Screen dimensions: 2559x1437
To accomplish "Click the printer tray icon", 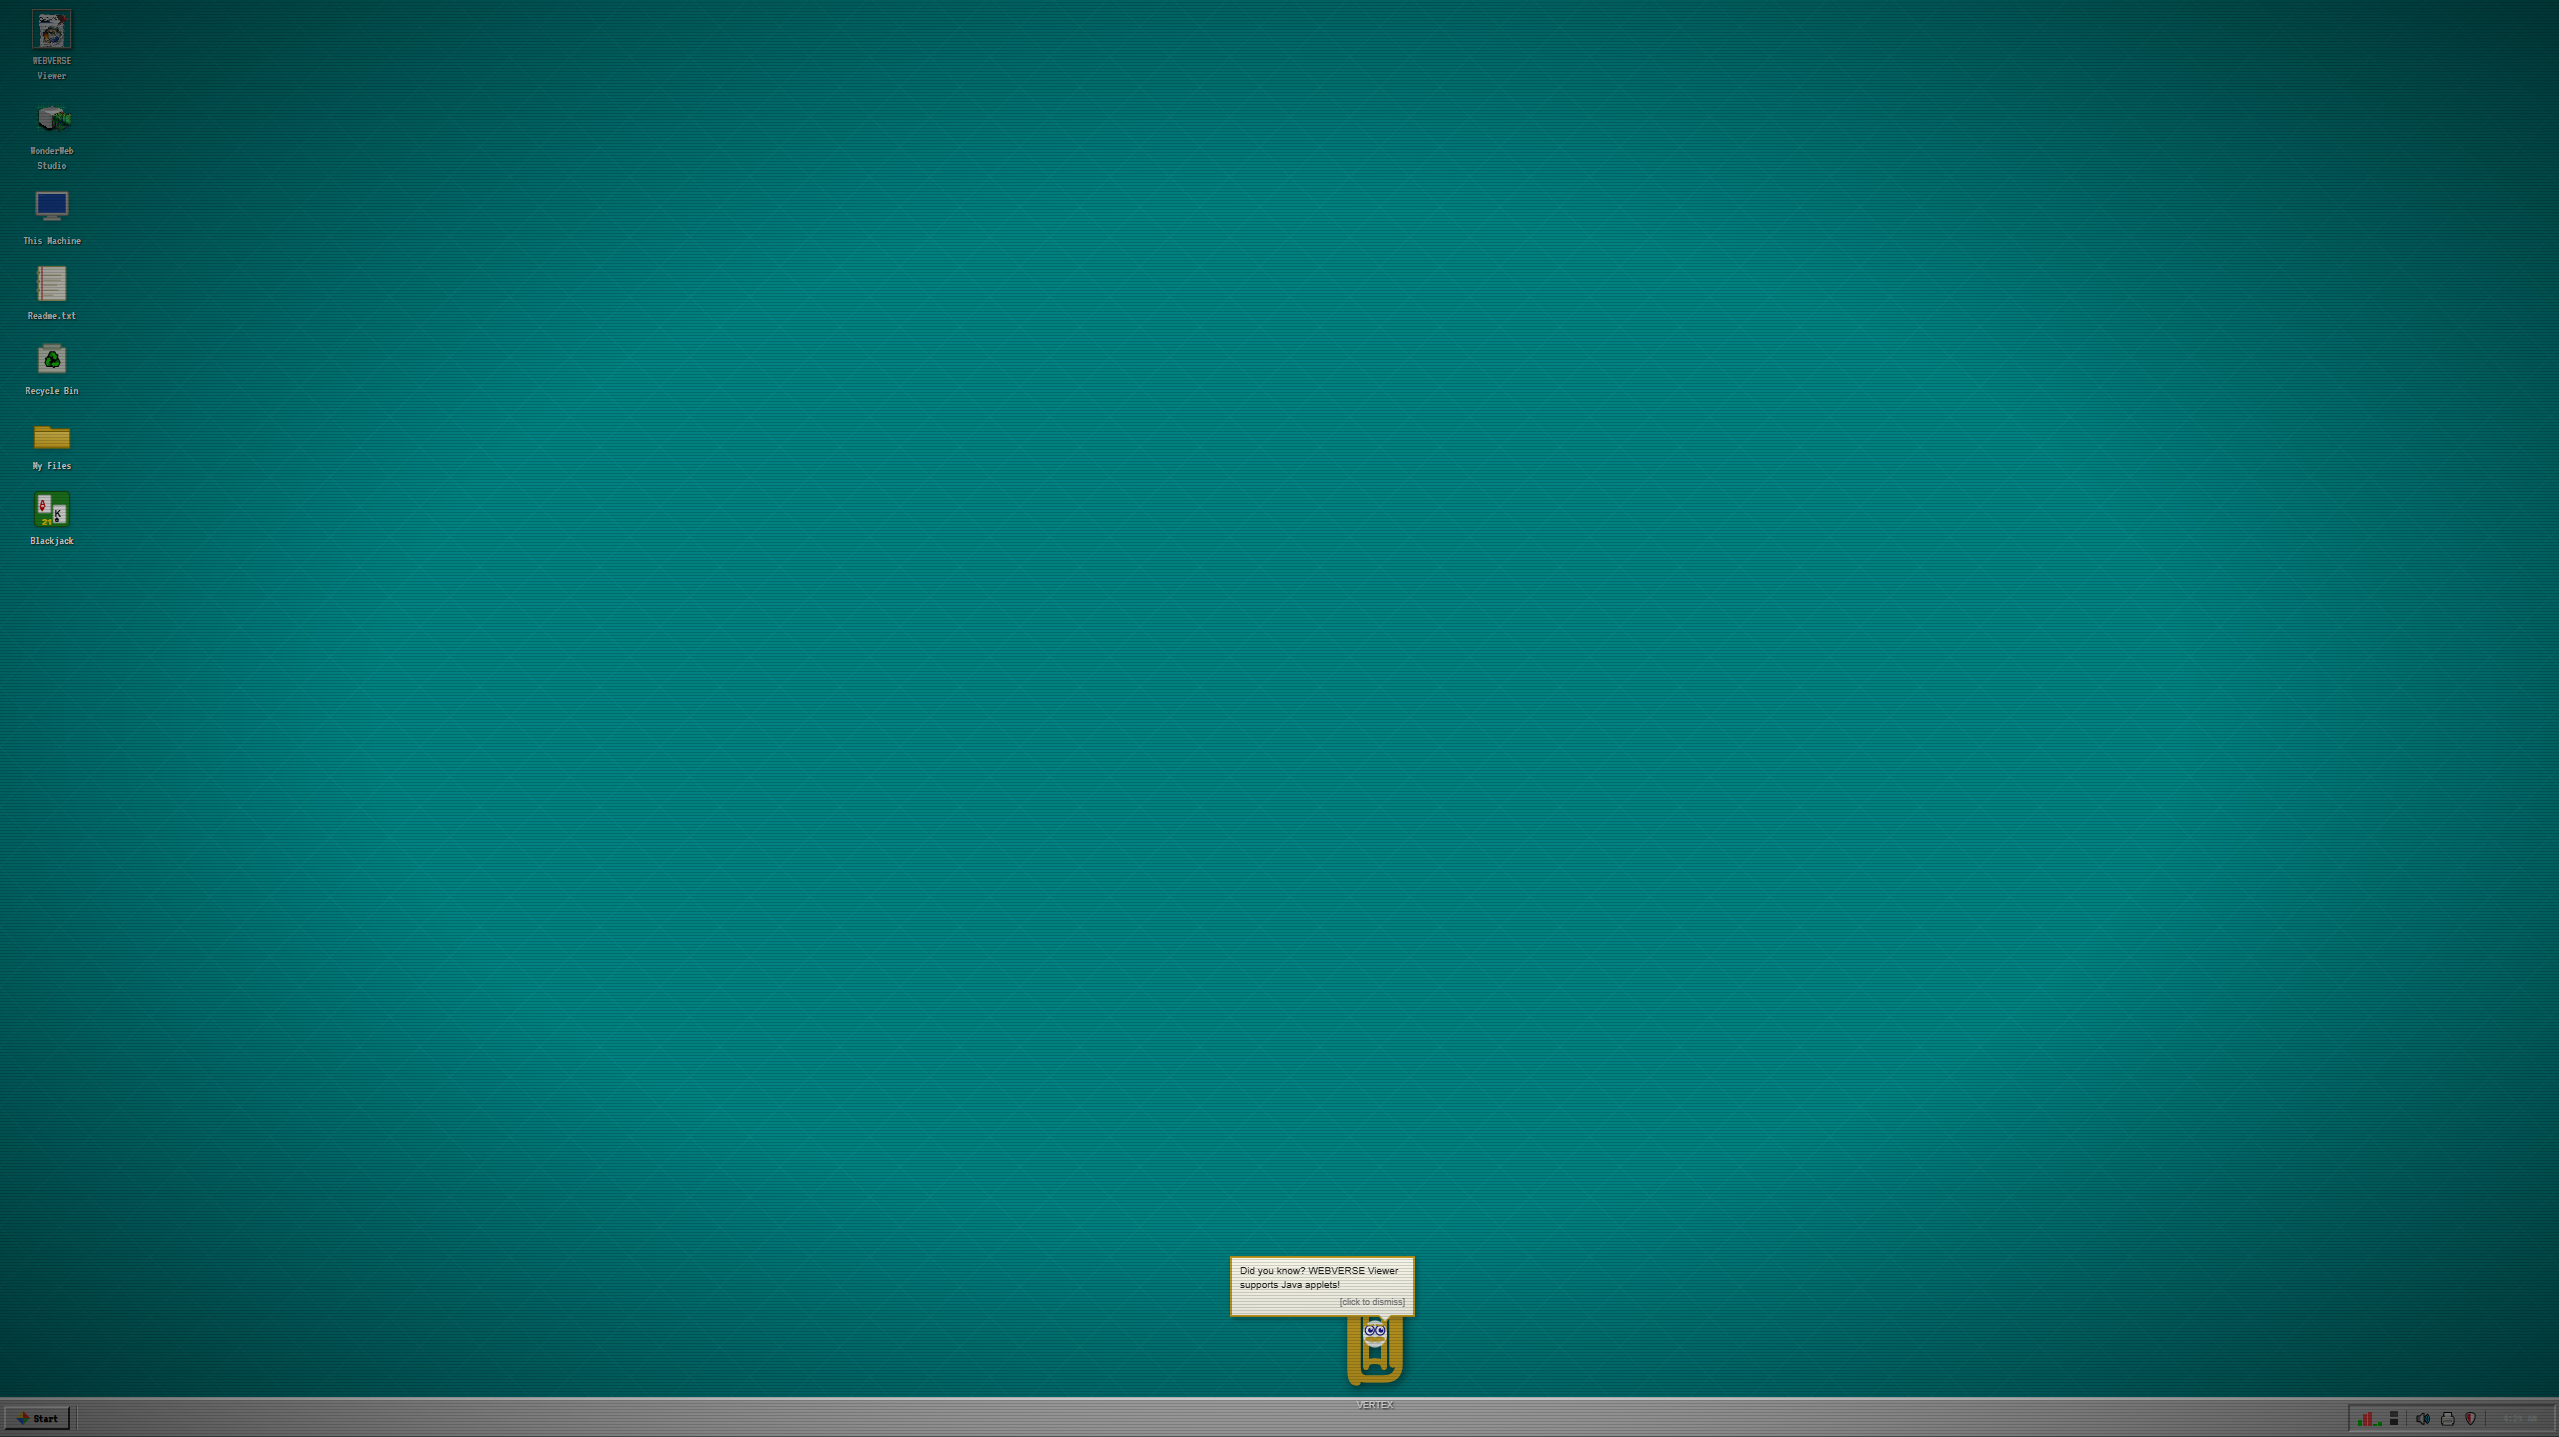I will tap(2447, 1418).
